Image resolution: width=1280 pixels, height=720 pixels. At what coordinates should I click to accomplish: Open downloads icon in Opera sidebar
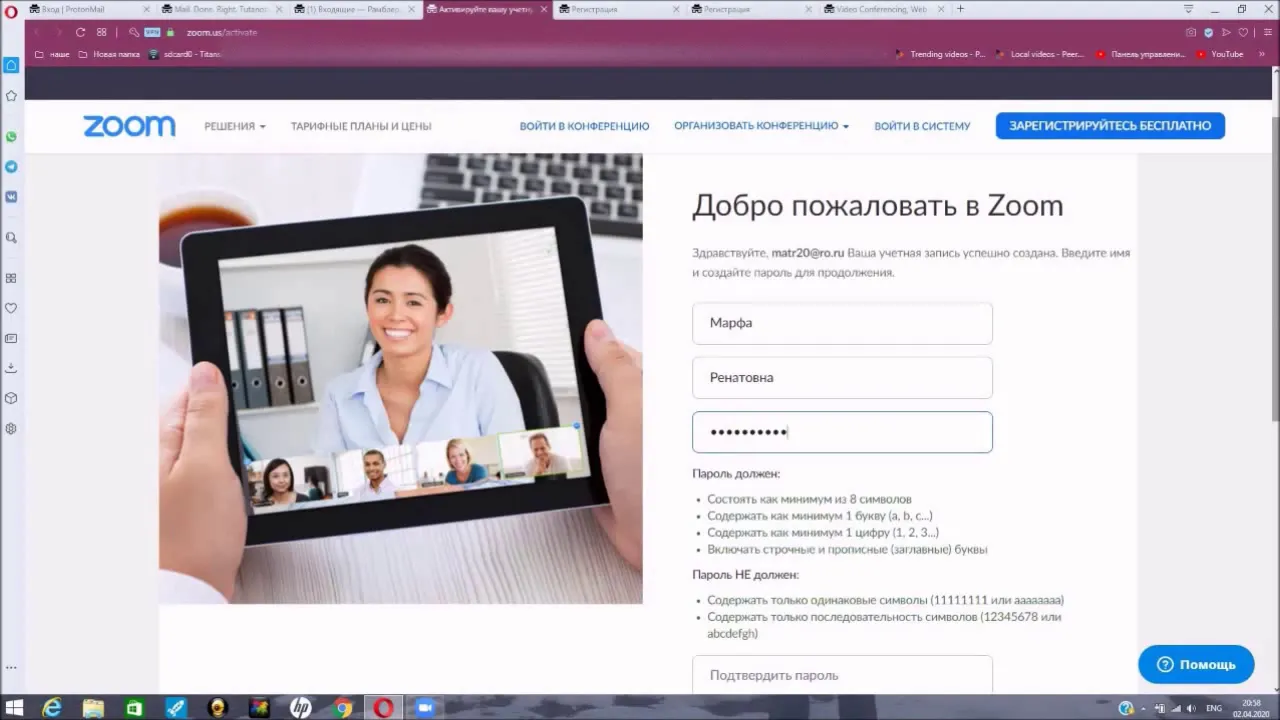coord(11,368)
